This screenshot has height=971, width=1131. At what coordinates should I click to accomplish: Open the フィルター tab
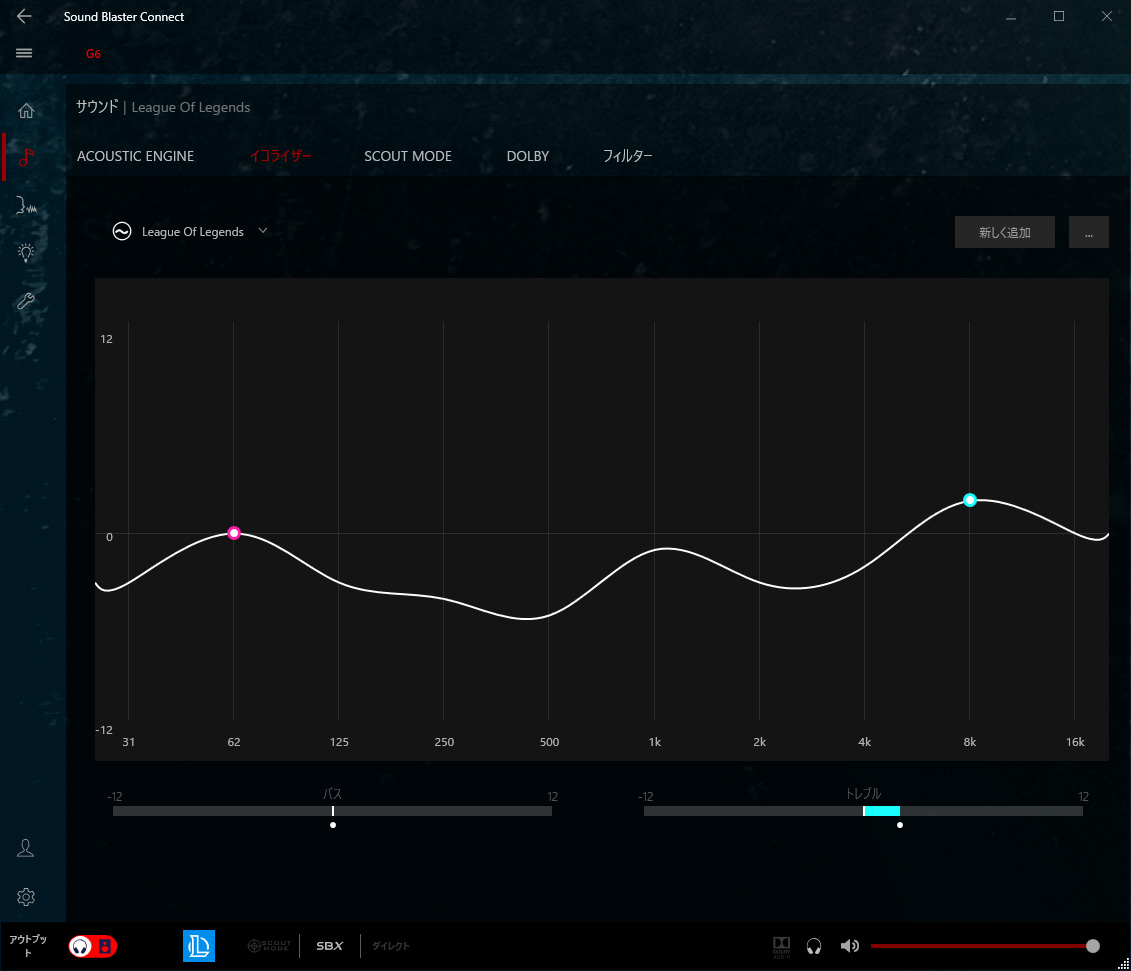[627, 156]
